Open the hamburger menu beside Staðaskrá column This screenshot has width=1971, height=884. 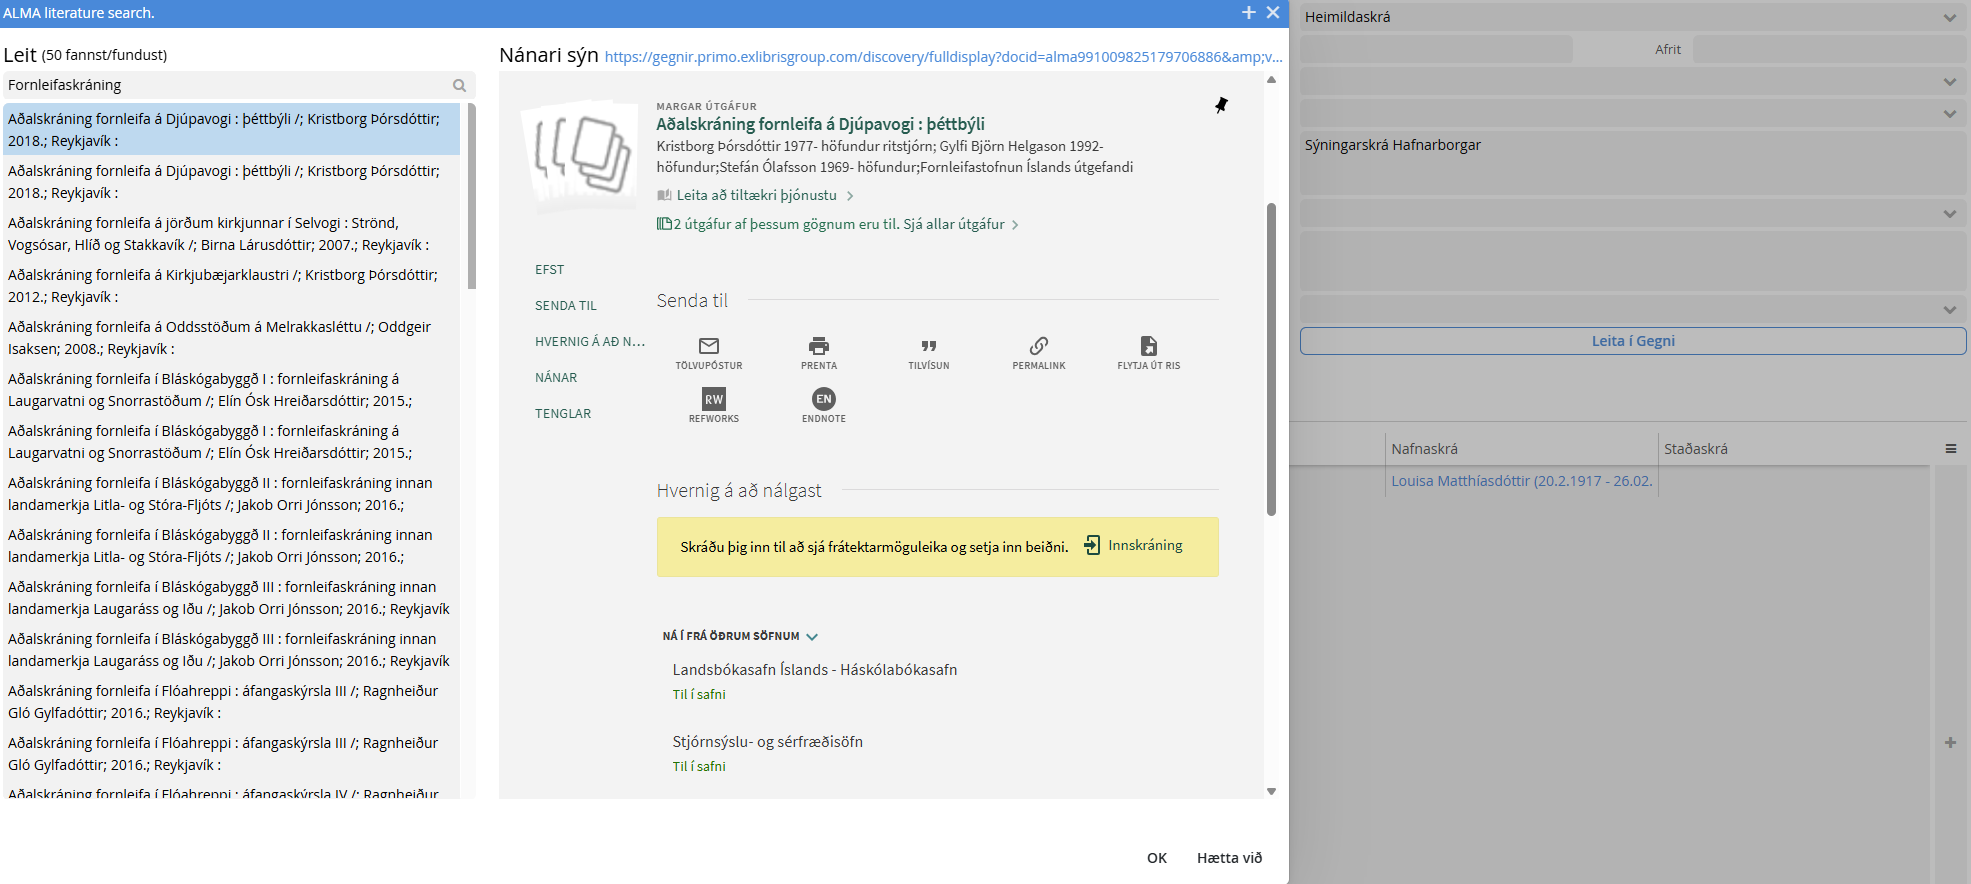1950,449
